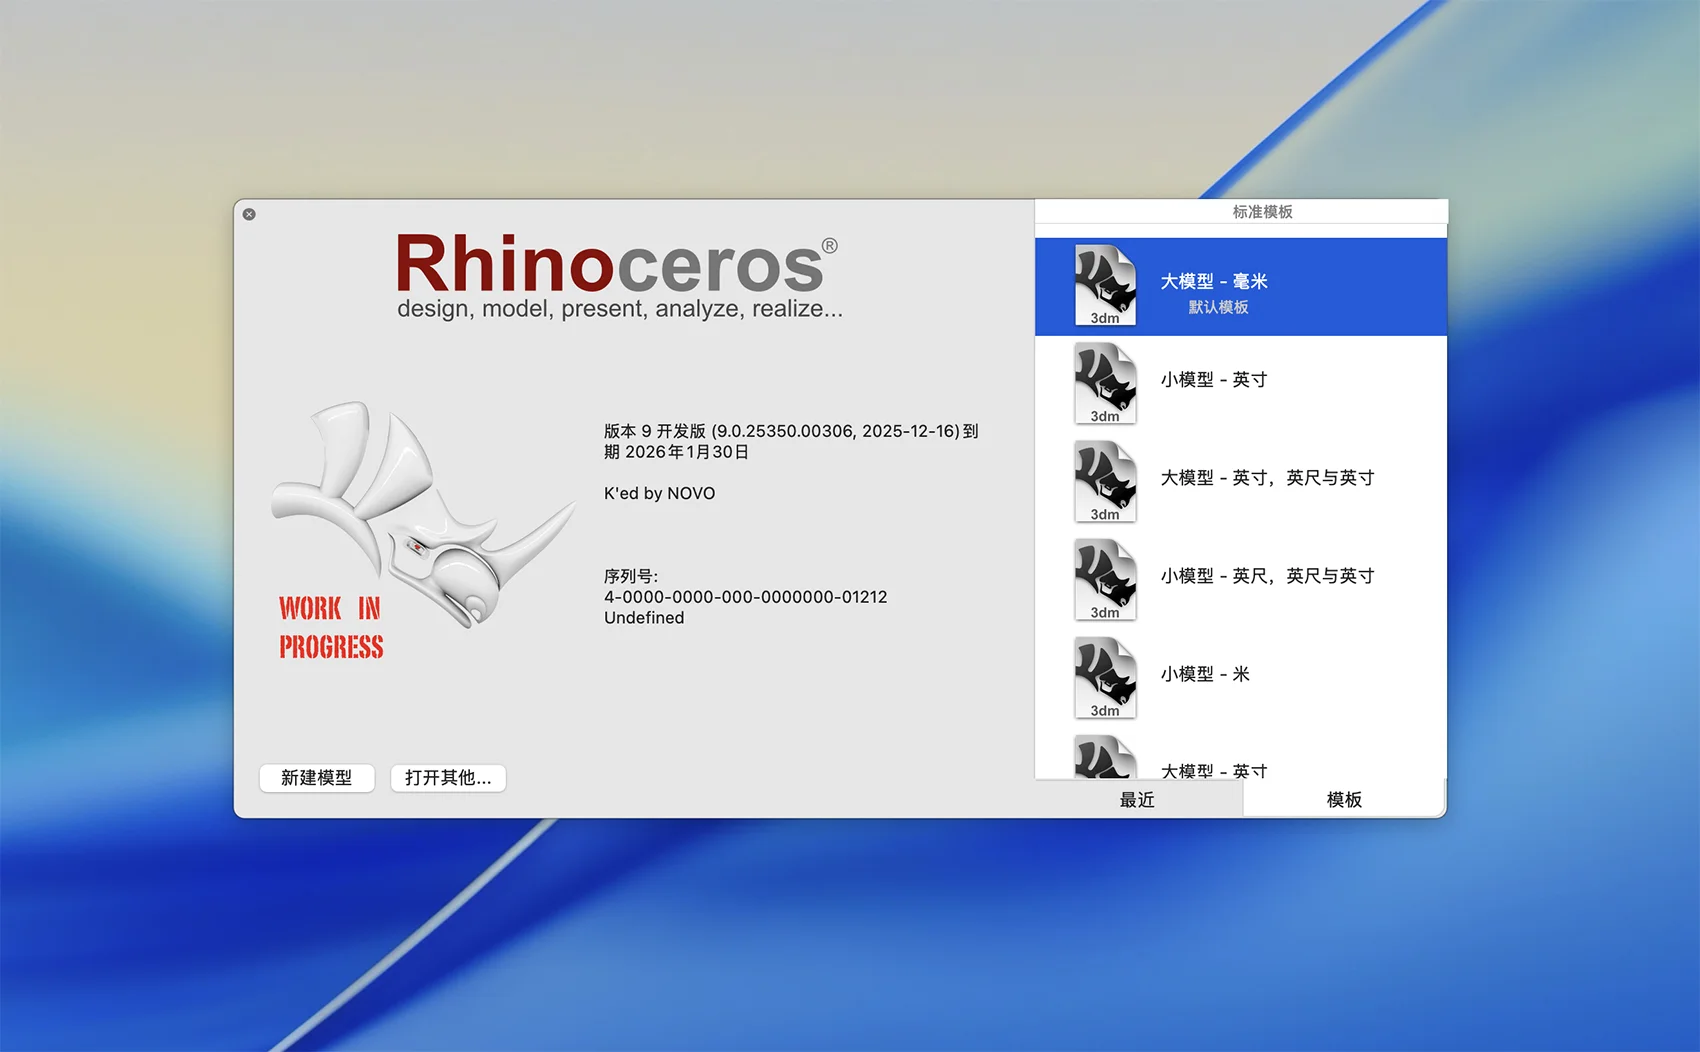This screenshot has width=1700, height=1052.
Task: Click the 3dm file icon beside 小模型 - 英寸
Action: pos(1105,383)
